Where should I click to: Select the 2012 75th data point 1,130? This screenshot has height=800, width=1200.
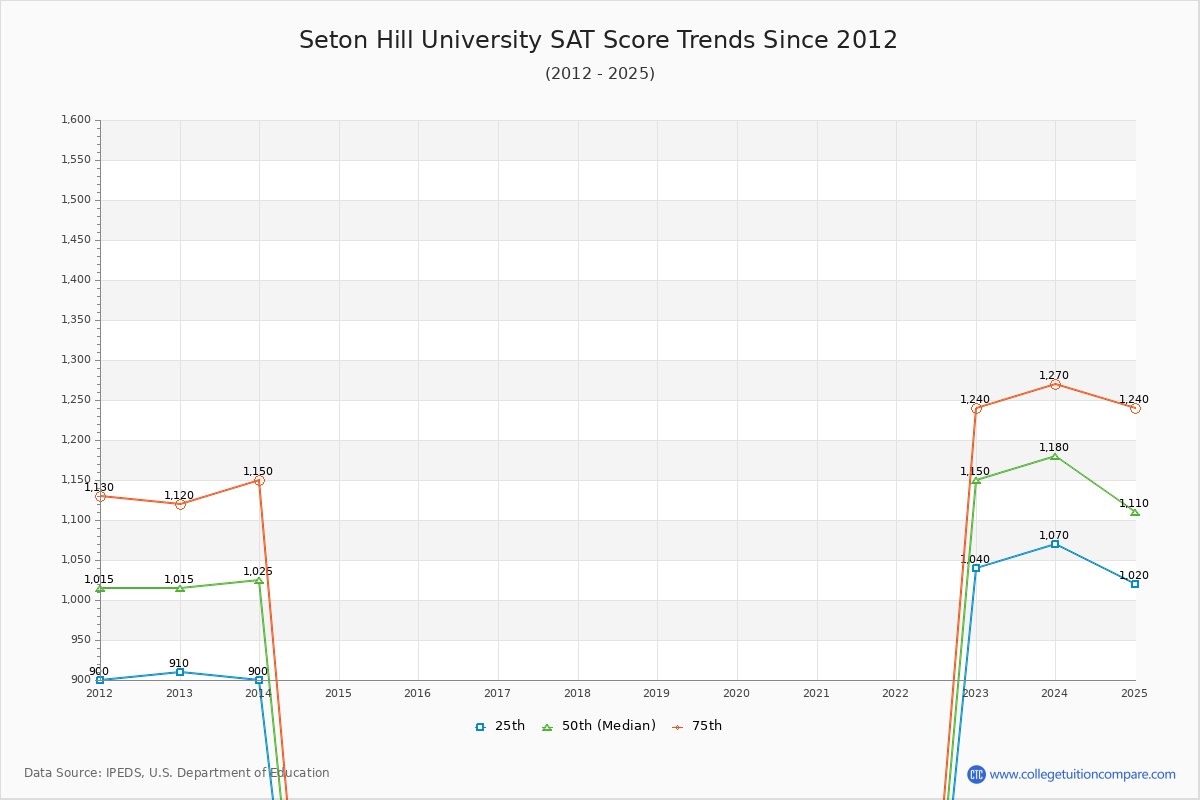click(100, 496)
